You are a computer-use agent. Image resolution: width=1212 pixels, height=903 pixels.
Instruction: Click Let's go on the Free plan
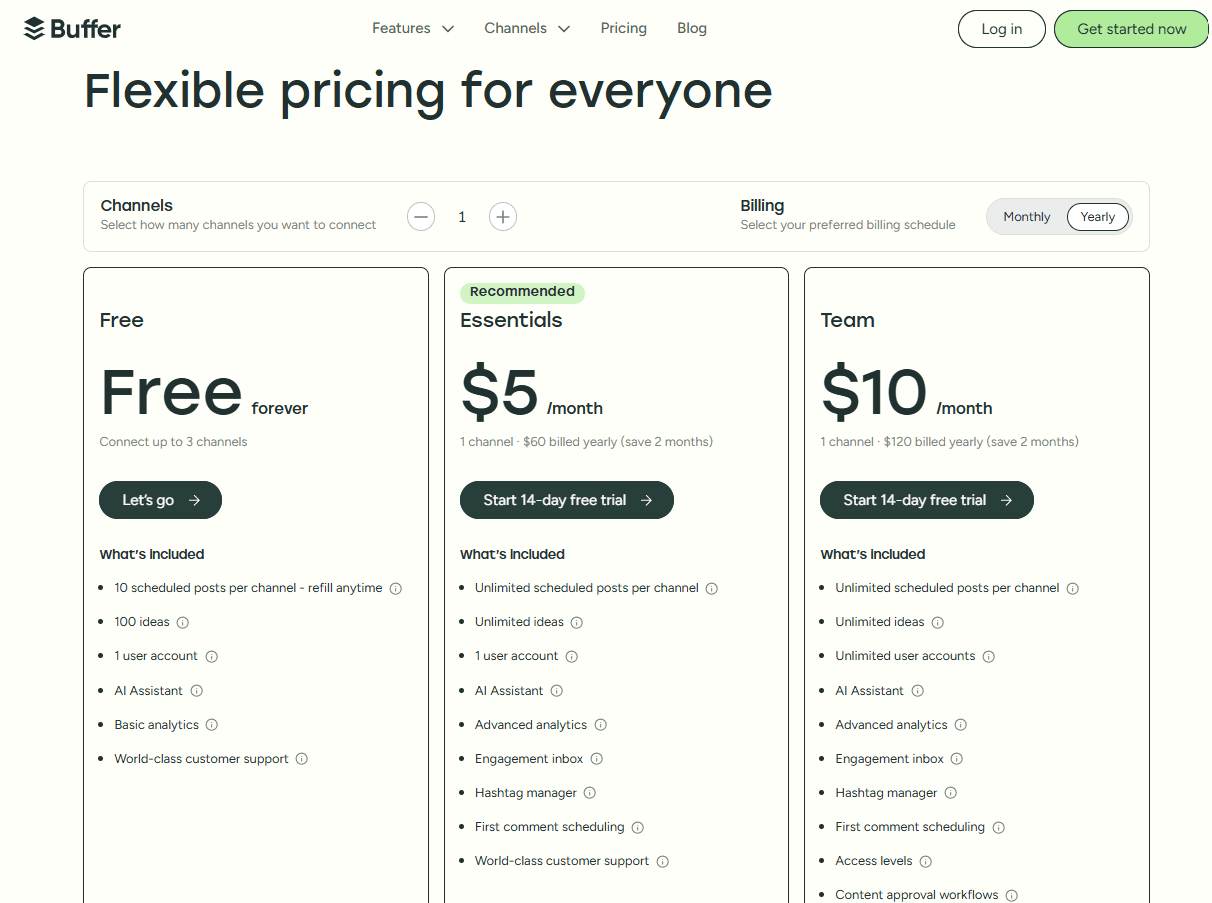tap(160, 500)
